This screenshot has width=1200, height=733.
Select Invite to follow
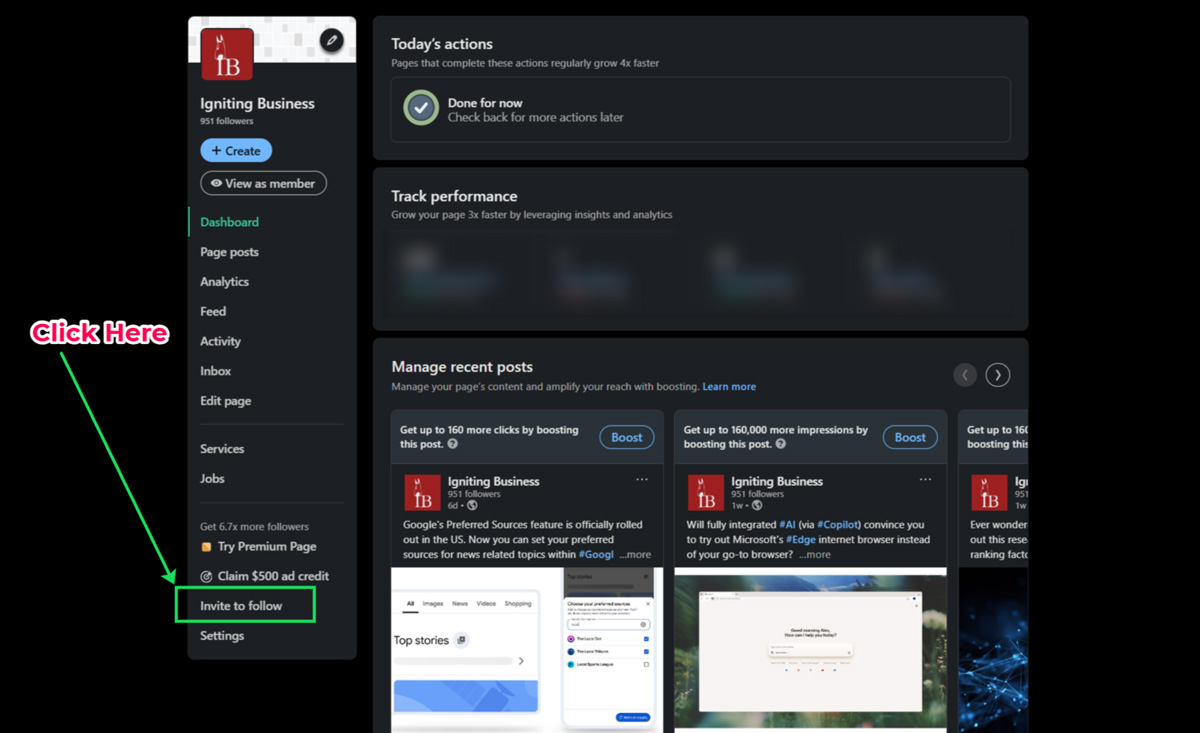pos(241,606)
